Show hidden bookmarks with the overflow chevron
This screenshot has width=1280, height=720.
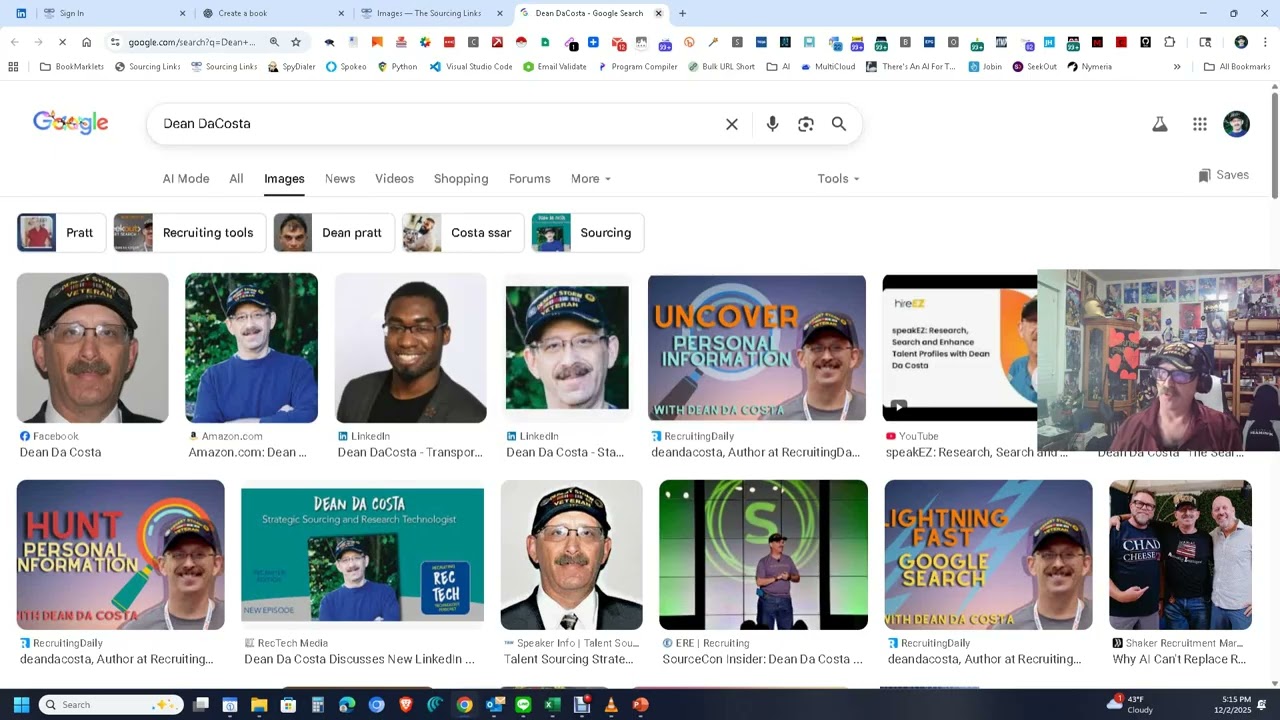click(1177, 67)
